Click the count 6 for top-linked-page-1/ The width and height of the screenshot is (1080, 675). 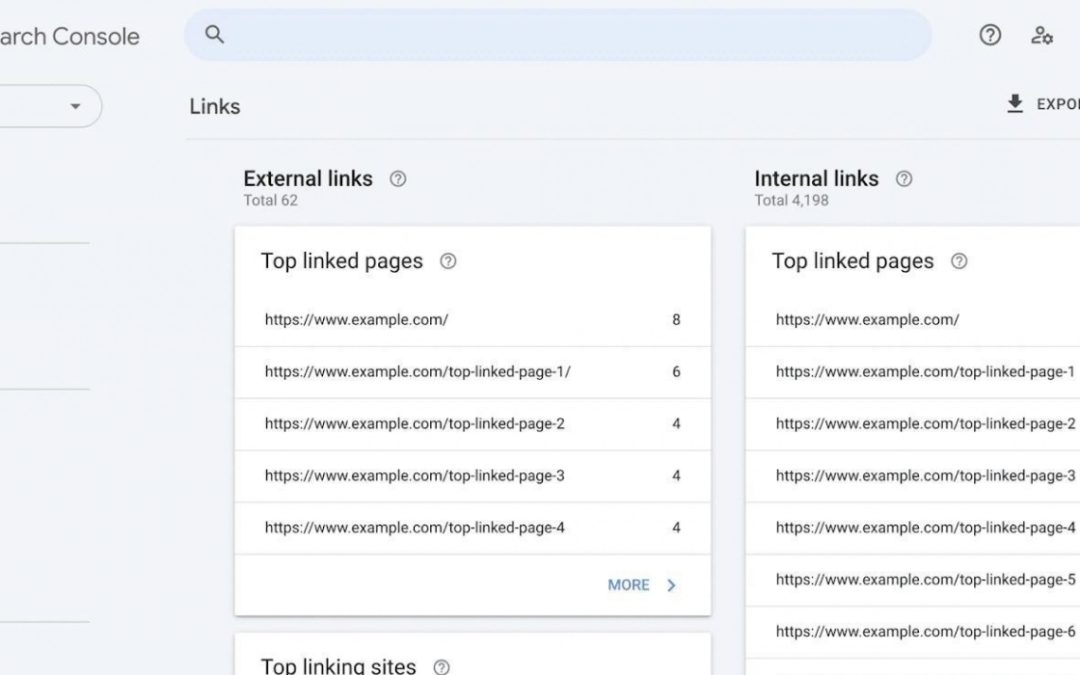(x=676, y=372)
